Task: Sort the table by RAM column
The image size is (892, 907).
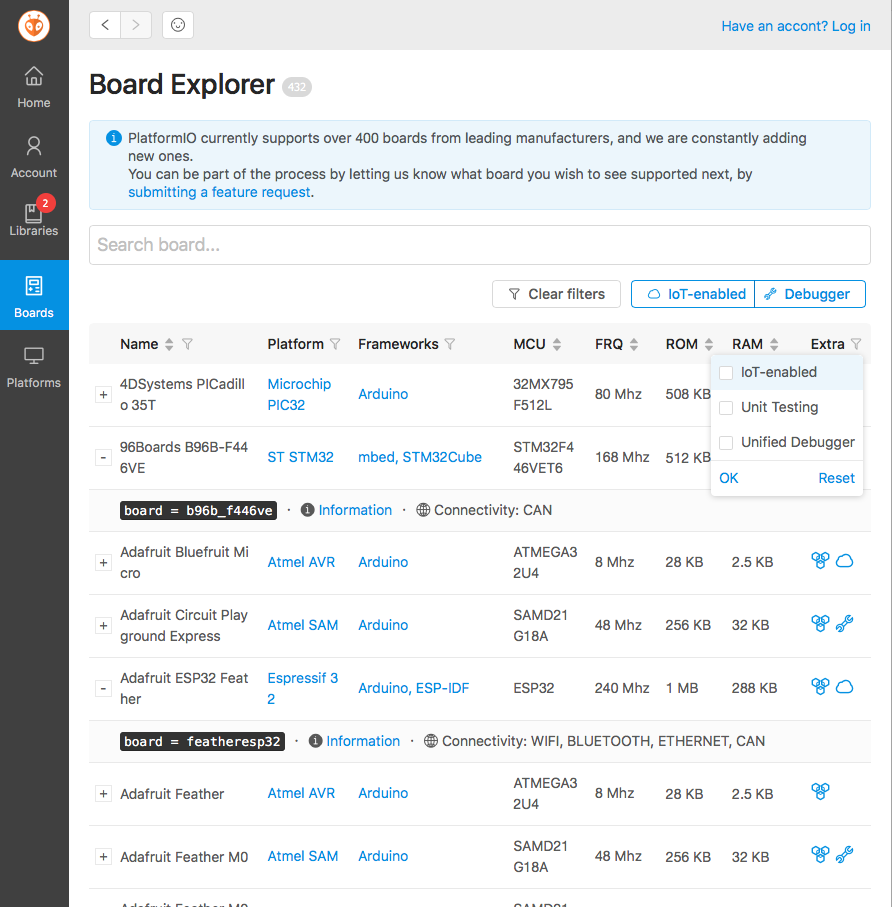Action: [x=774, y=344]
